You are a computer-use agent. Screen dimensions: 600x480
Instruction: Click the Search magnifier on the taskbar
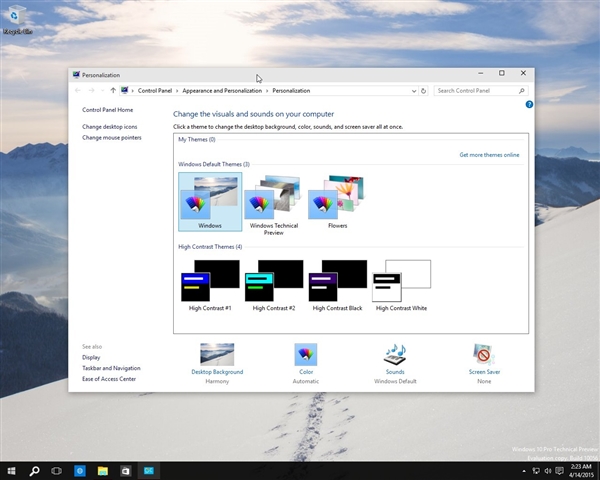34,469
